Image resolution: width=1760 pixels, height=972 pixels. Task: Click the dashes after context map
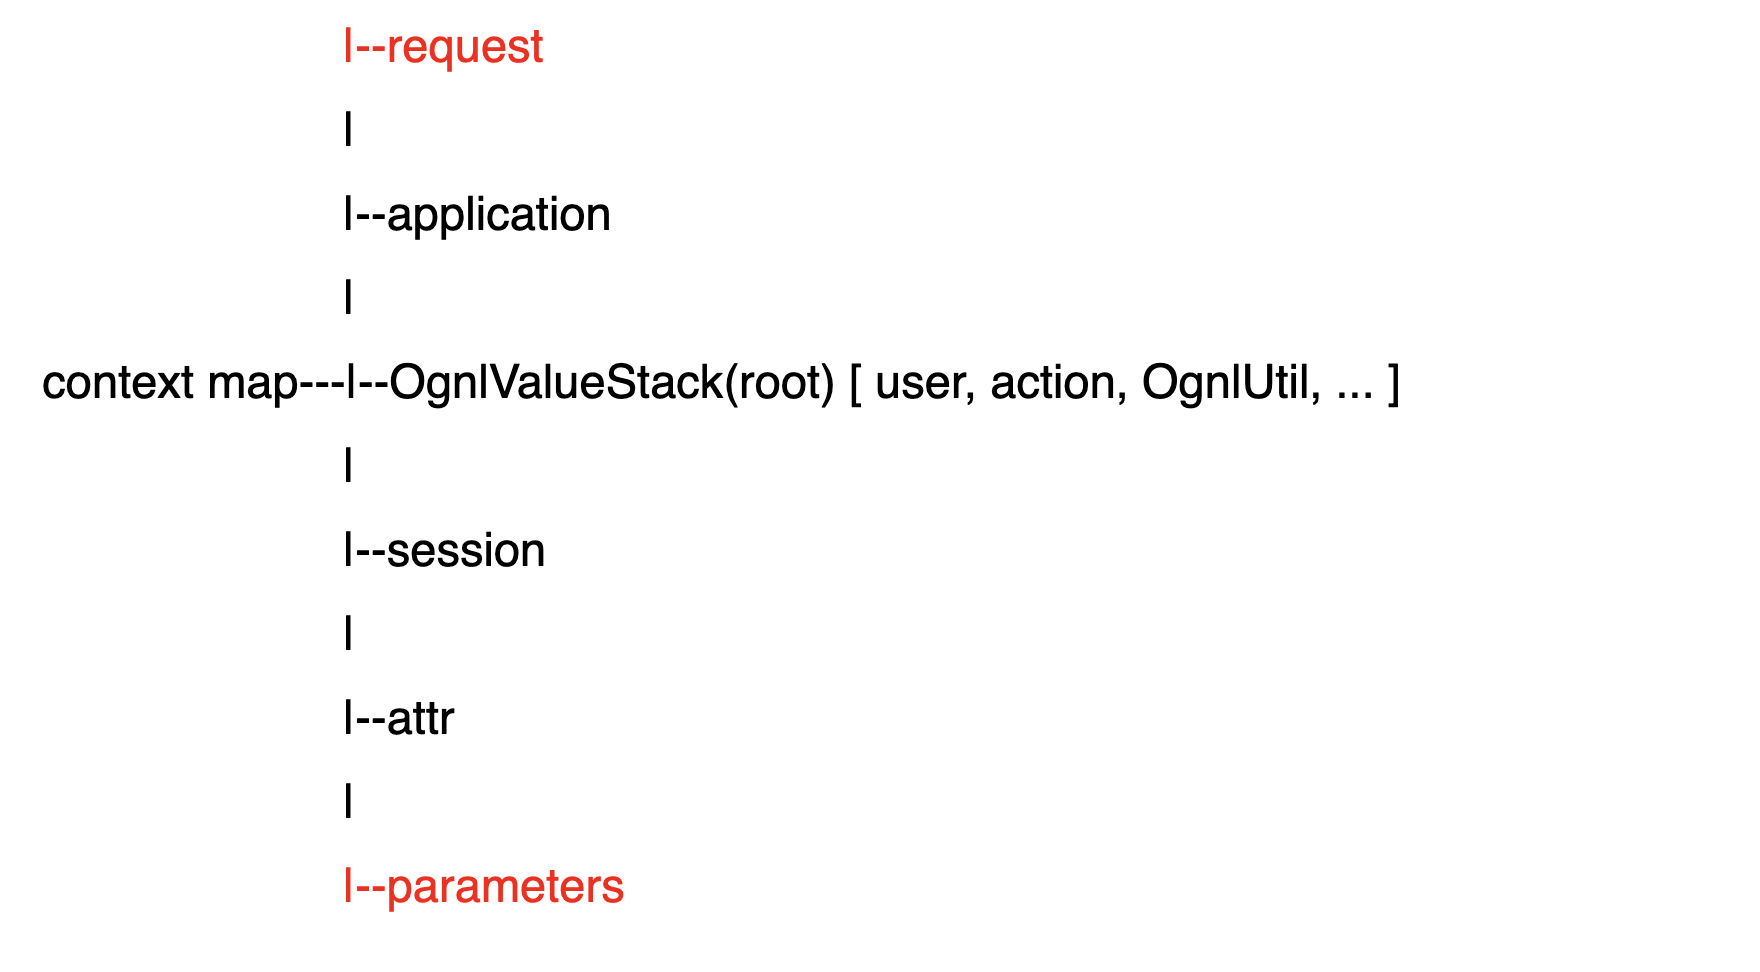pyautogui.click(x=320, y=387)
